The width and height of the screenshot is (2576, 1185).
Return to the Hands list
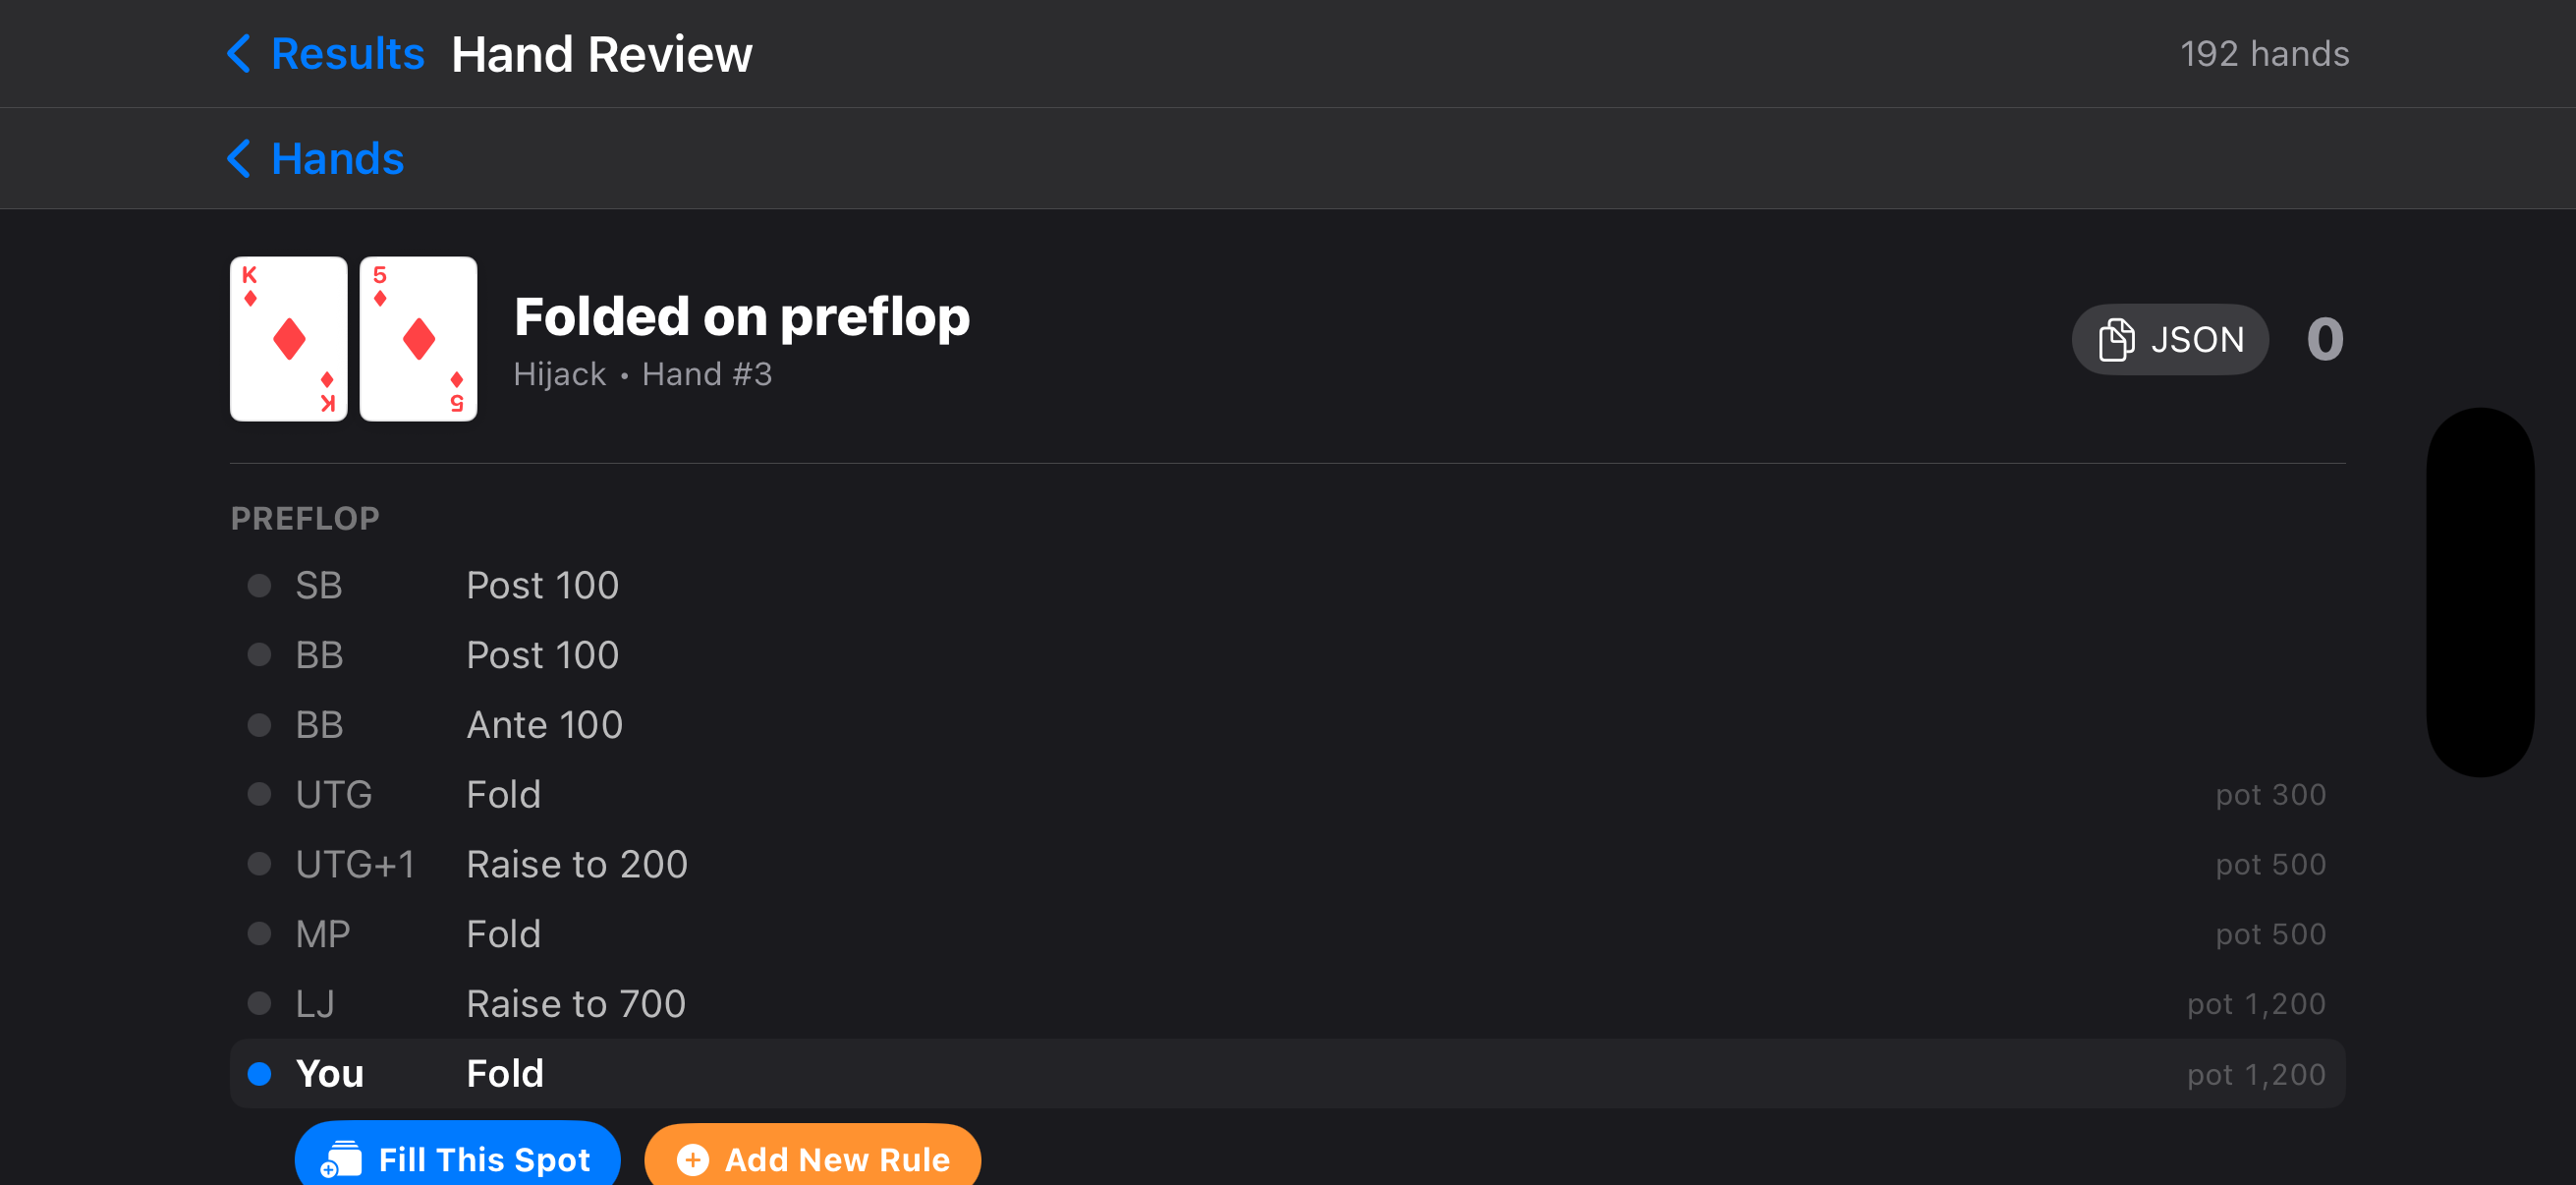[x=336, y=158]
